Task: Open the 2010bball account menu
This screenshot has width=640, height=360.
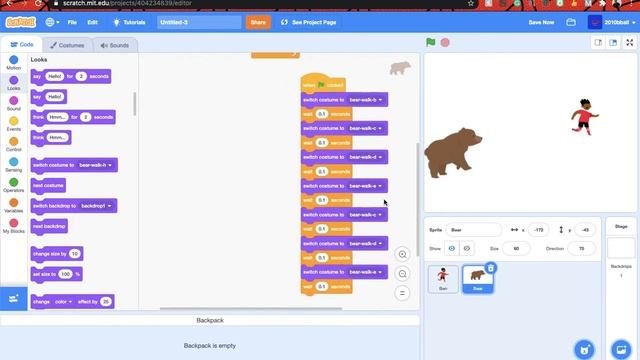Action: tap(611, 22)
